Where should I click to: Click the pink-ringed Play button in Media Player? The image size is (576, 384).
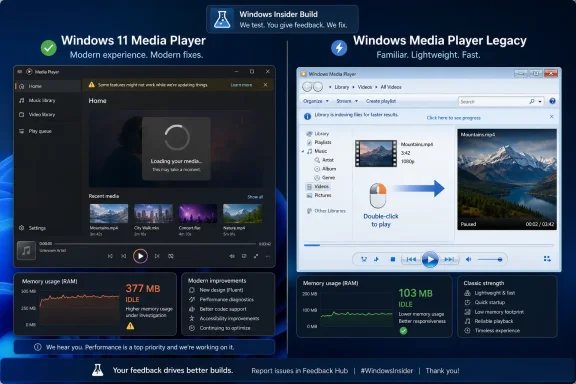(x=140, y=256)
